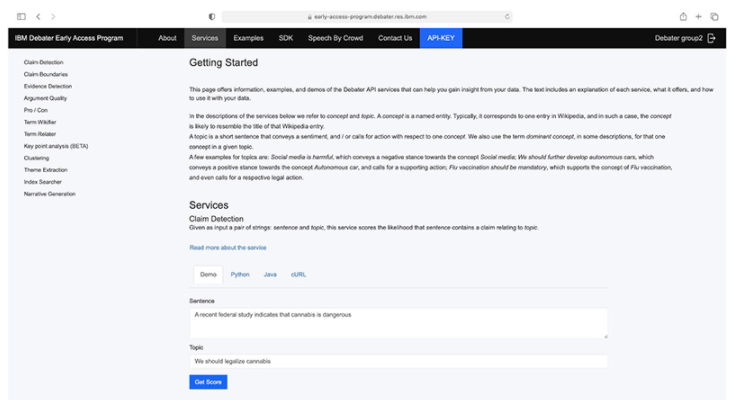Follow the Read more about the service link
This screenshot has width=733, height=400.
228,248
